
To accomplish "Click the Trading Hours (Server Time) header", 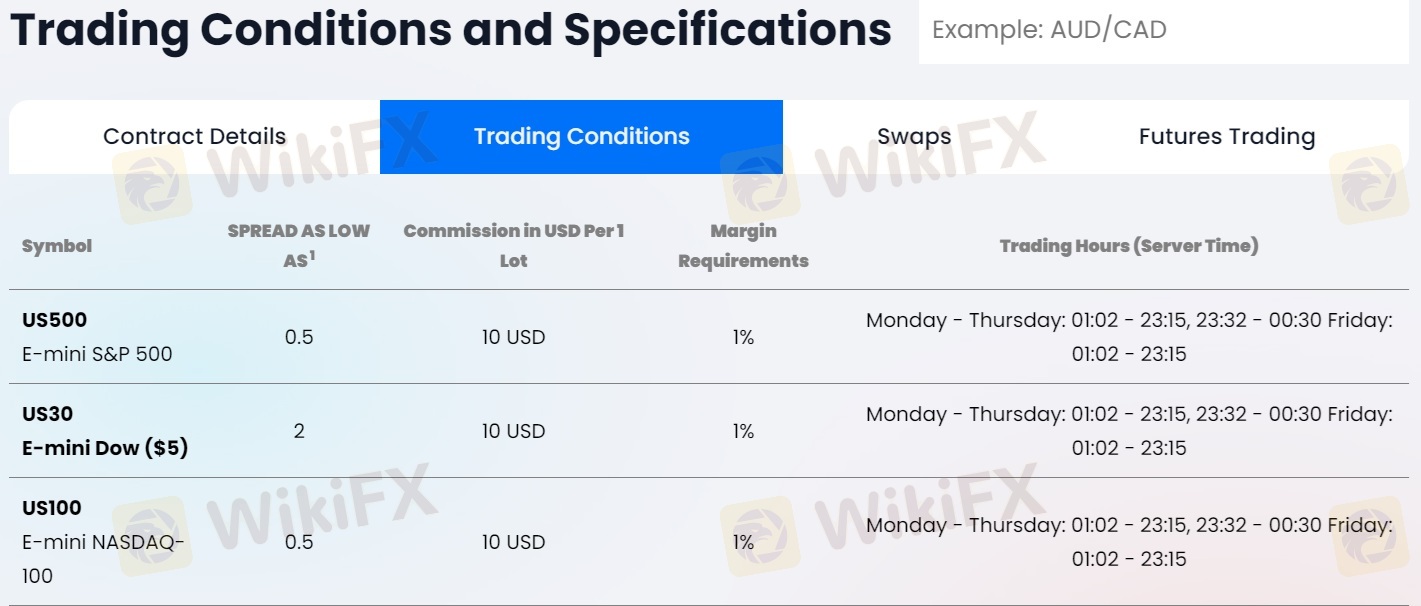I will [x=1128, y=246].
